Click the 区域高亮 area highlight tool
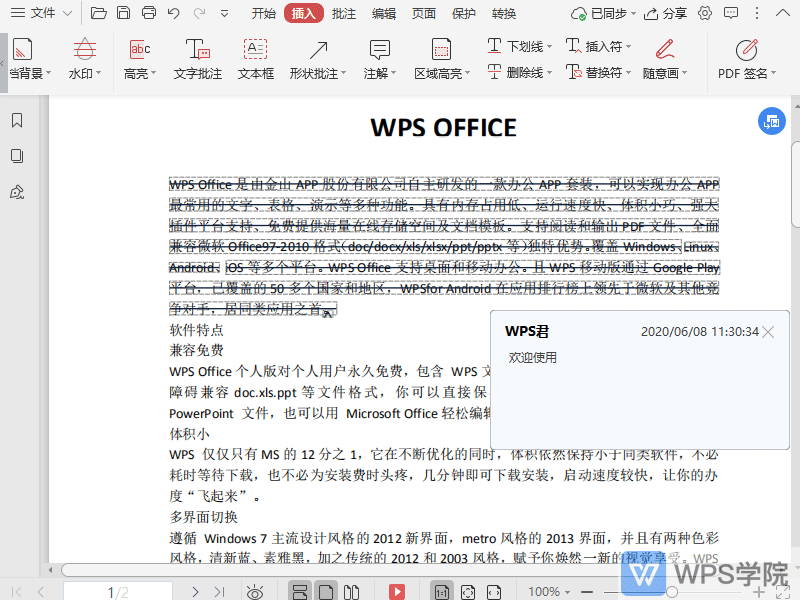Image resolution: width=800 pixels, height=600 pixels. pos(441,59)
